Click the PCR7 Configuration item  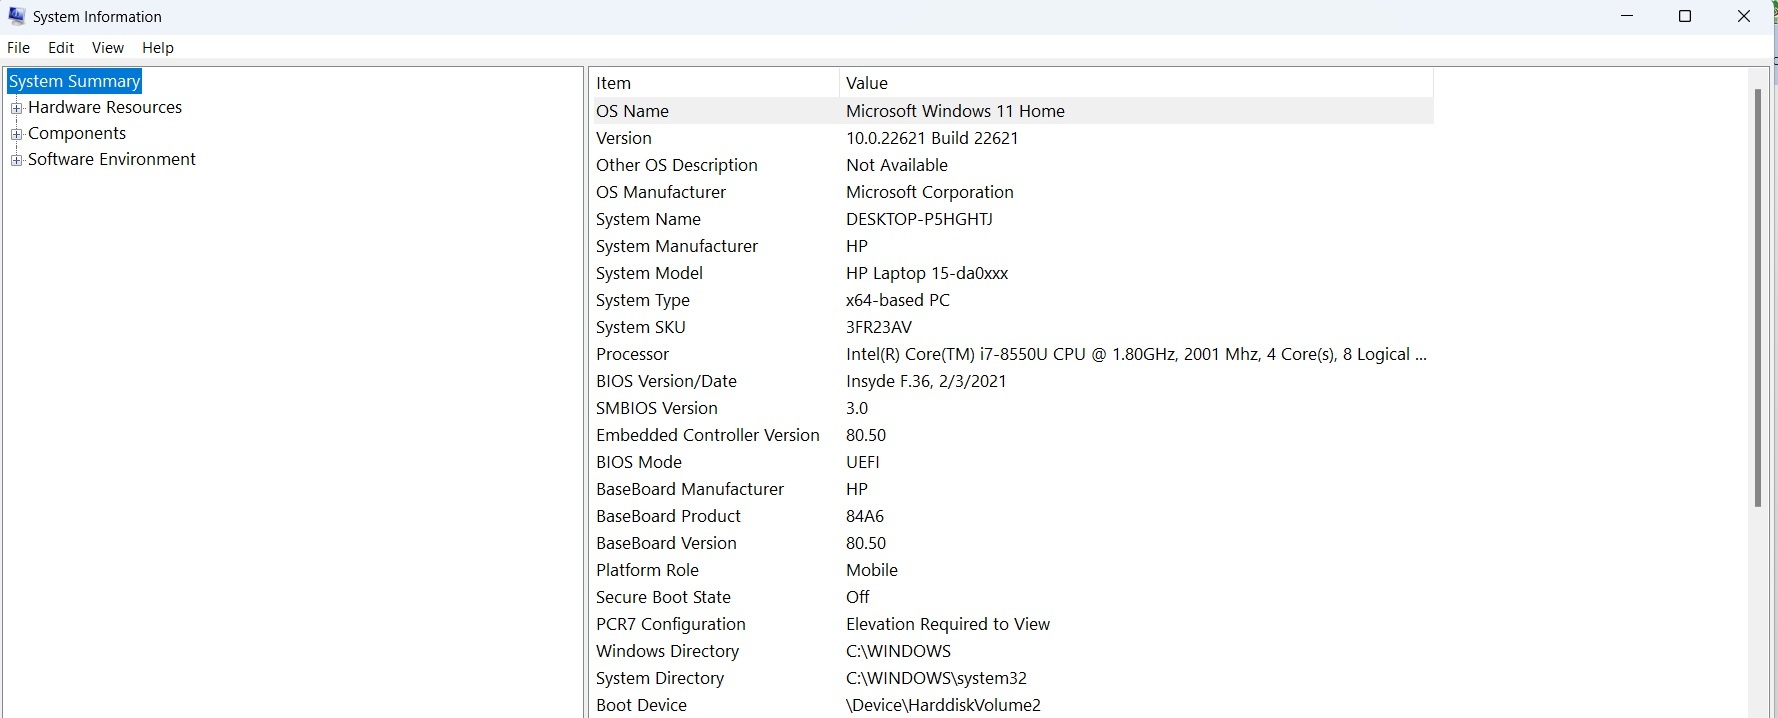click(x=671, y=624)
